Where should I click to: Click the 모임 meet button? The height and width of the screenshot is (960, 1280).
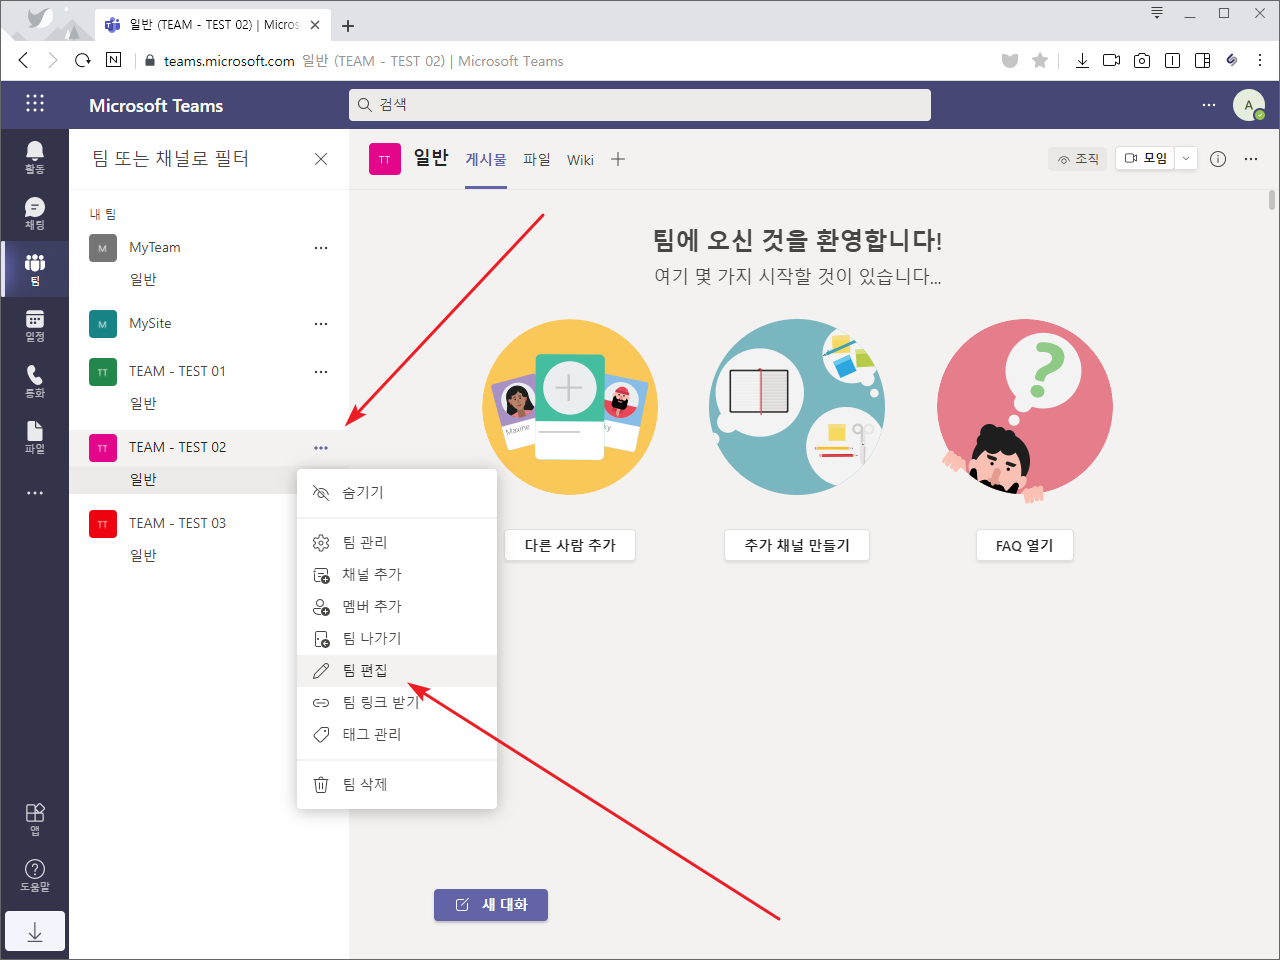pyautogui.click(x=1146, y=158)
